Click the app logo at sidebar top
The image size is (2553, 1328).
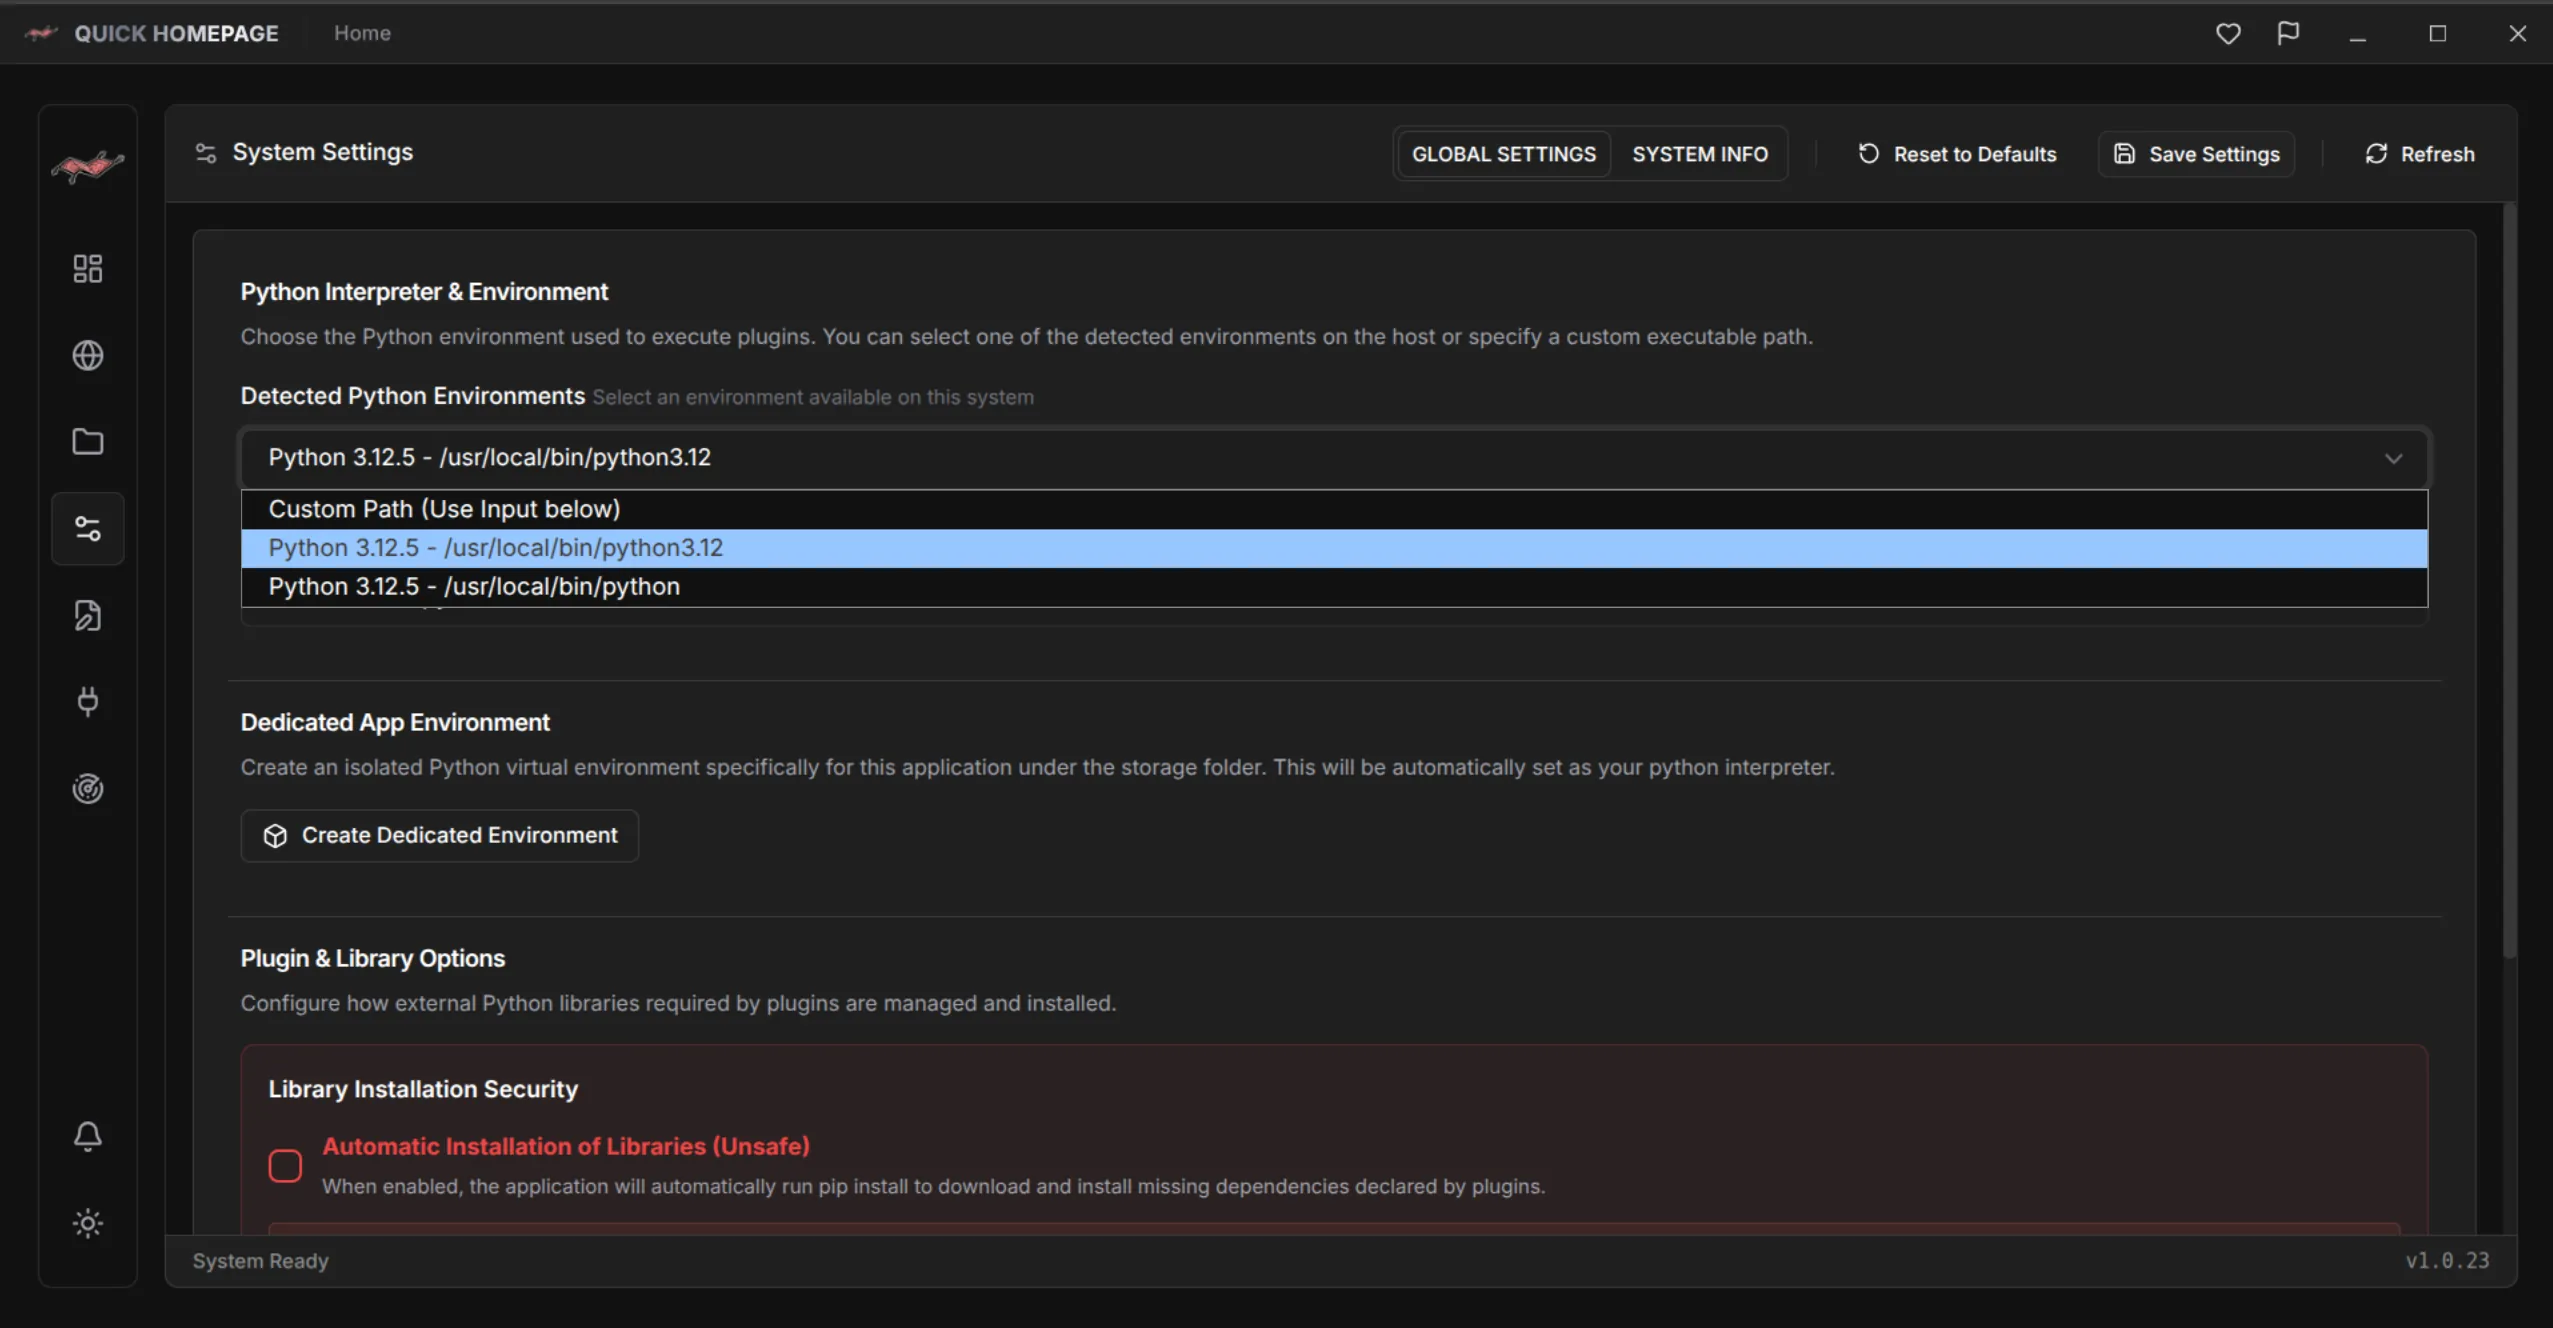pos(88,165)
